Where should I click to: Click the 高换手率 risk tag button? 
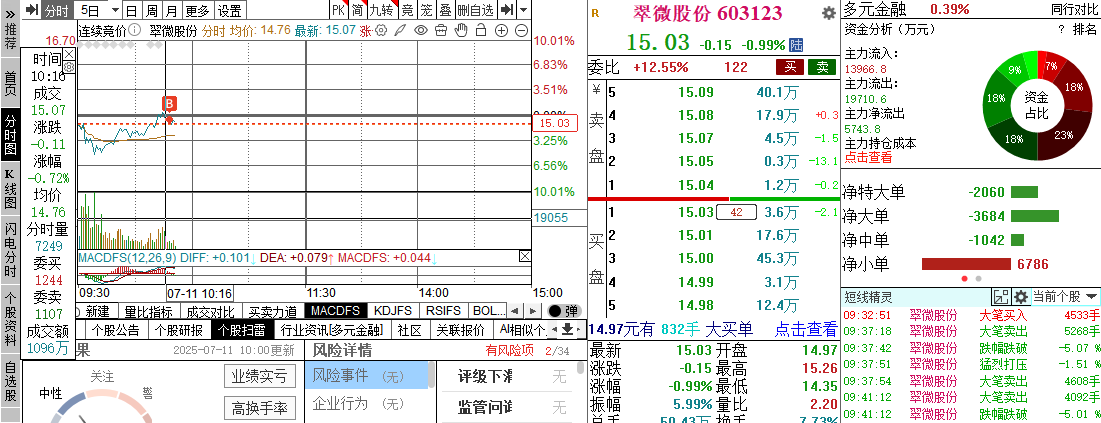pyautogui.click(x=259, y=408)
